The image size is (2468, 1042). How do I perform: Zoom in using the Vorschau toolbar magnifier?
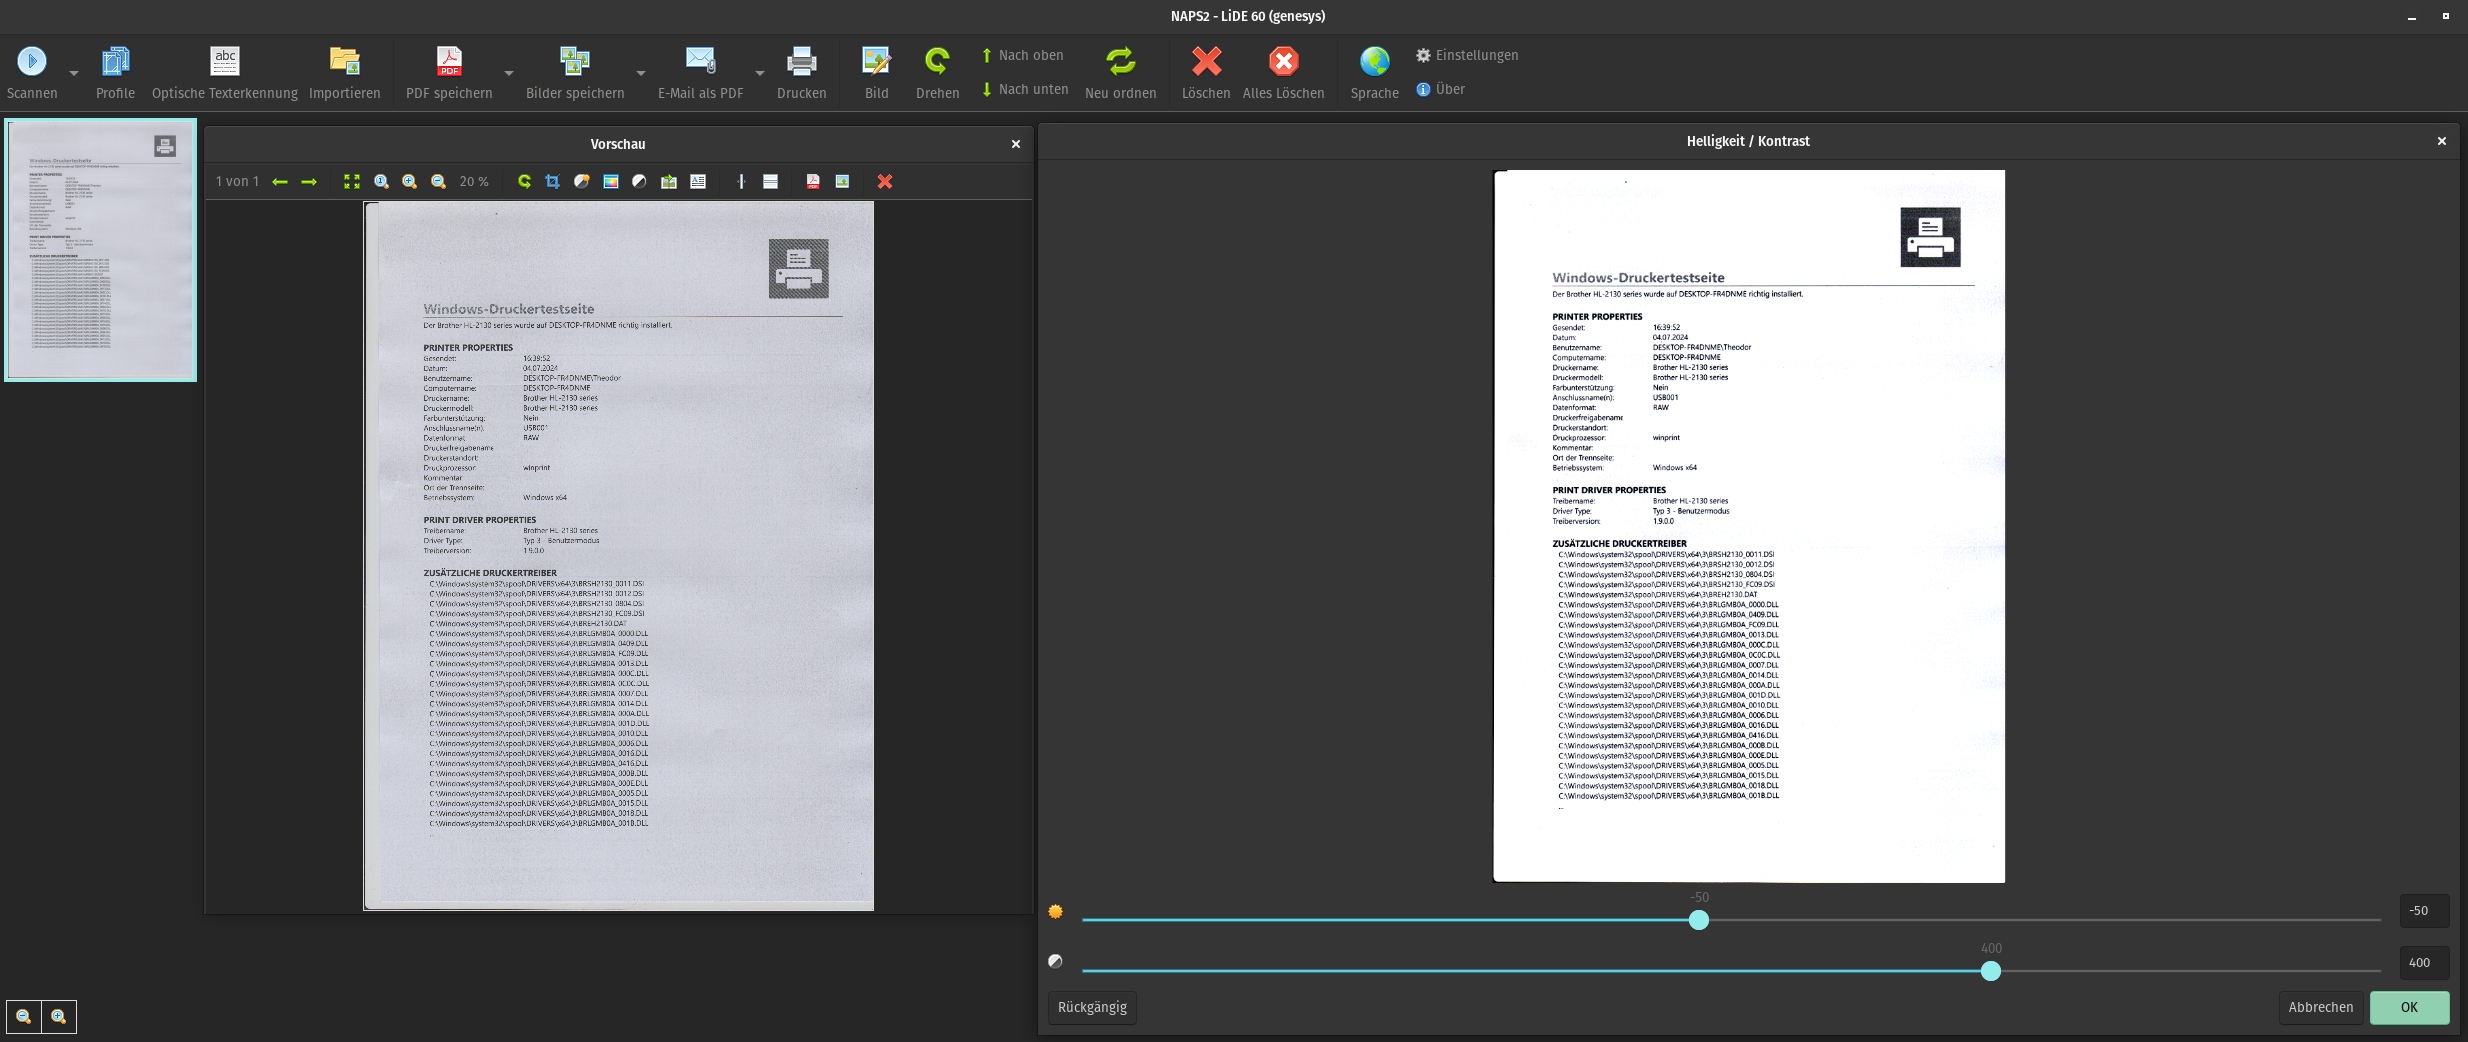point(410,182)
